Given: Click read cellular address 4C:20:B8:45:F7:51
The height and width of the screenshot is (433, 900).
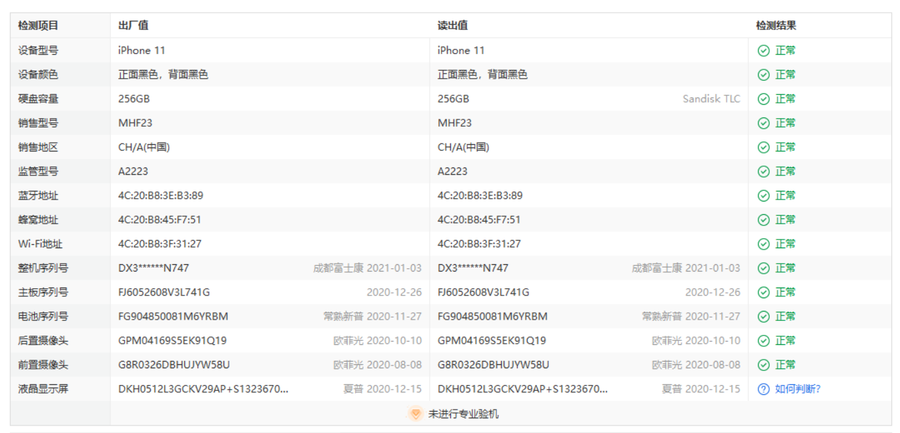Looking at the screenshot, I should 479,220.
